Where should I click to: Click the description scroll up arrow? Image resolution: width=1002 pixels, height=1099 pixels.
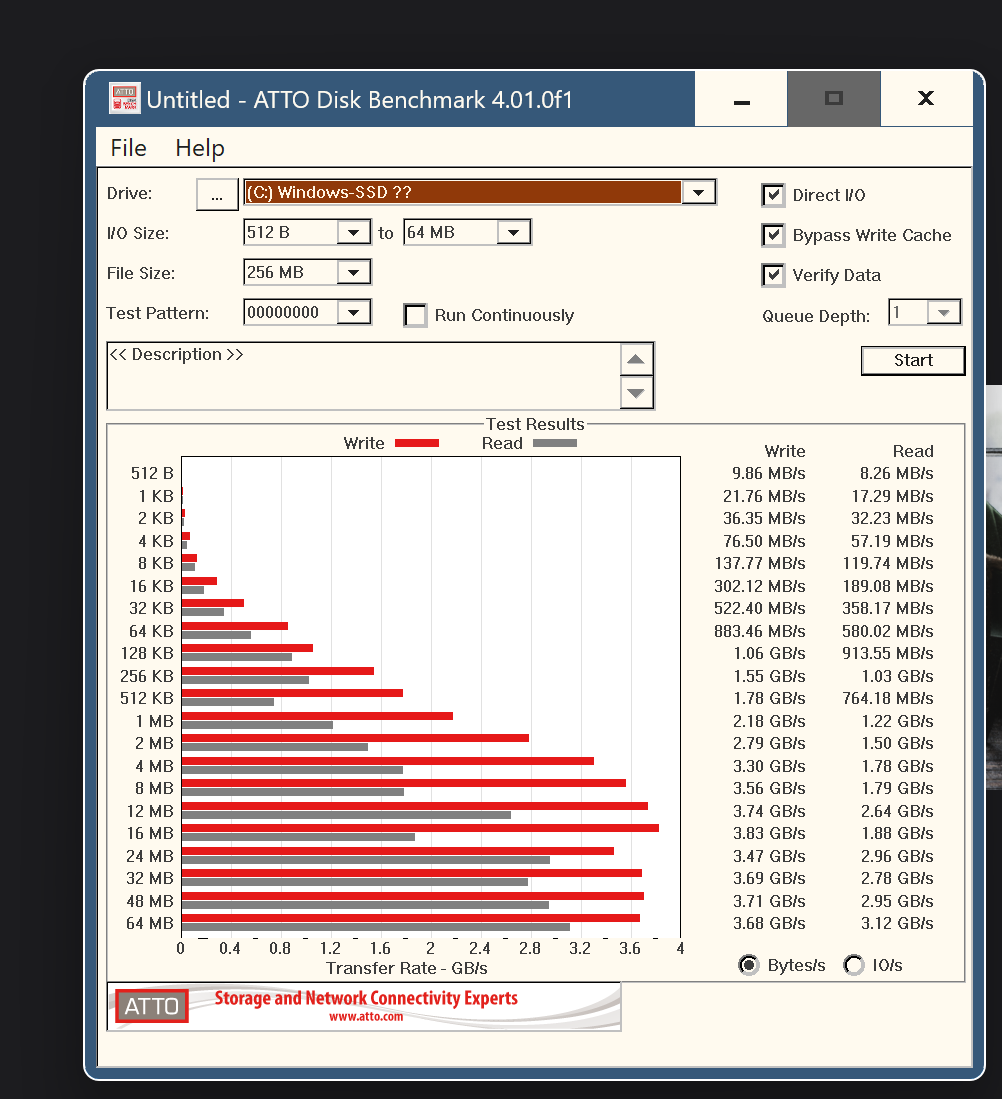click(636, 360)
